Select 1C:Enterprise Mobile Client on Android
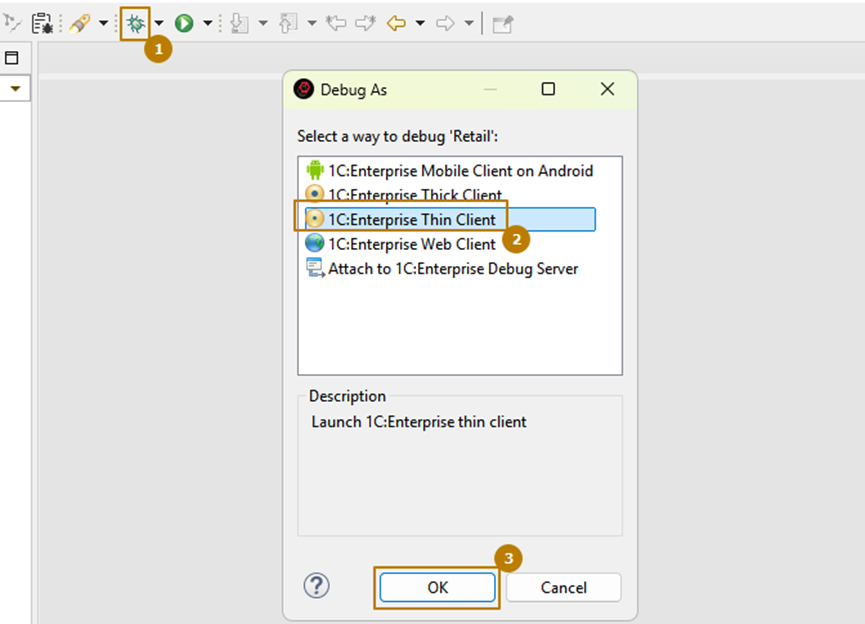The image size is (865, 624). (460, 171)
